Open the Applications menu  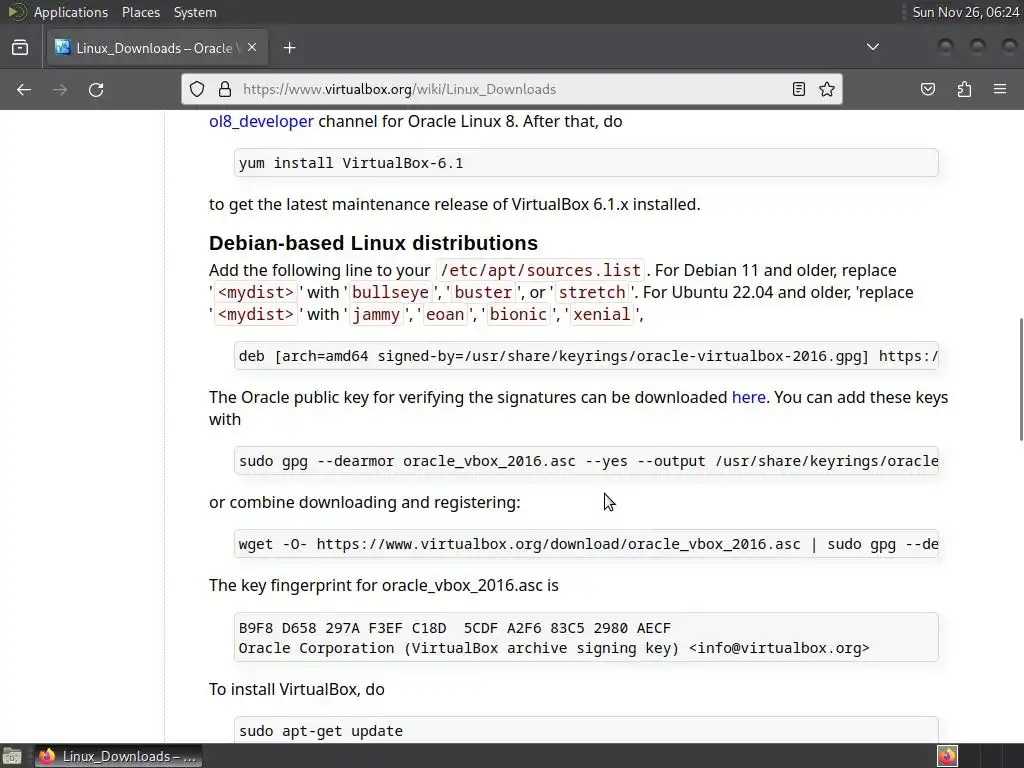pyautogui.click(x=71, y=12)
